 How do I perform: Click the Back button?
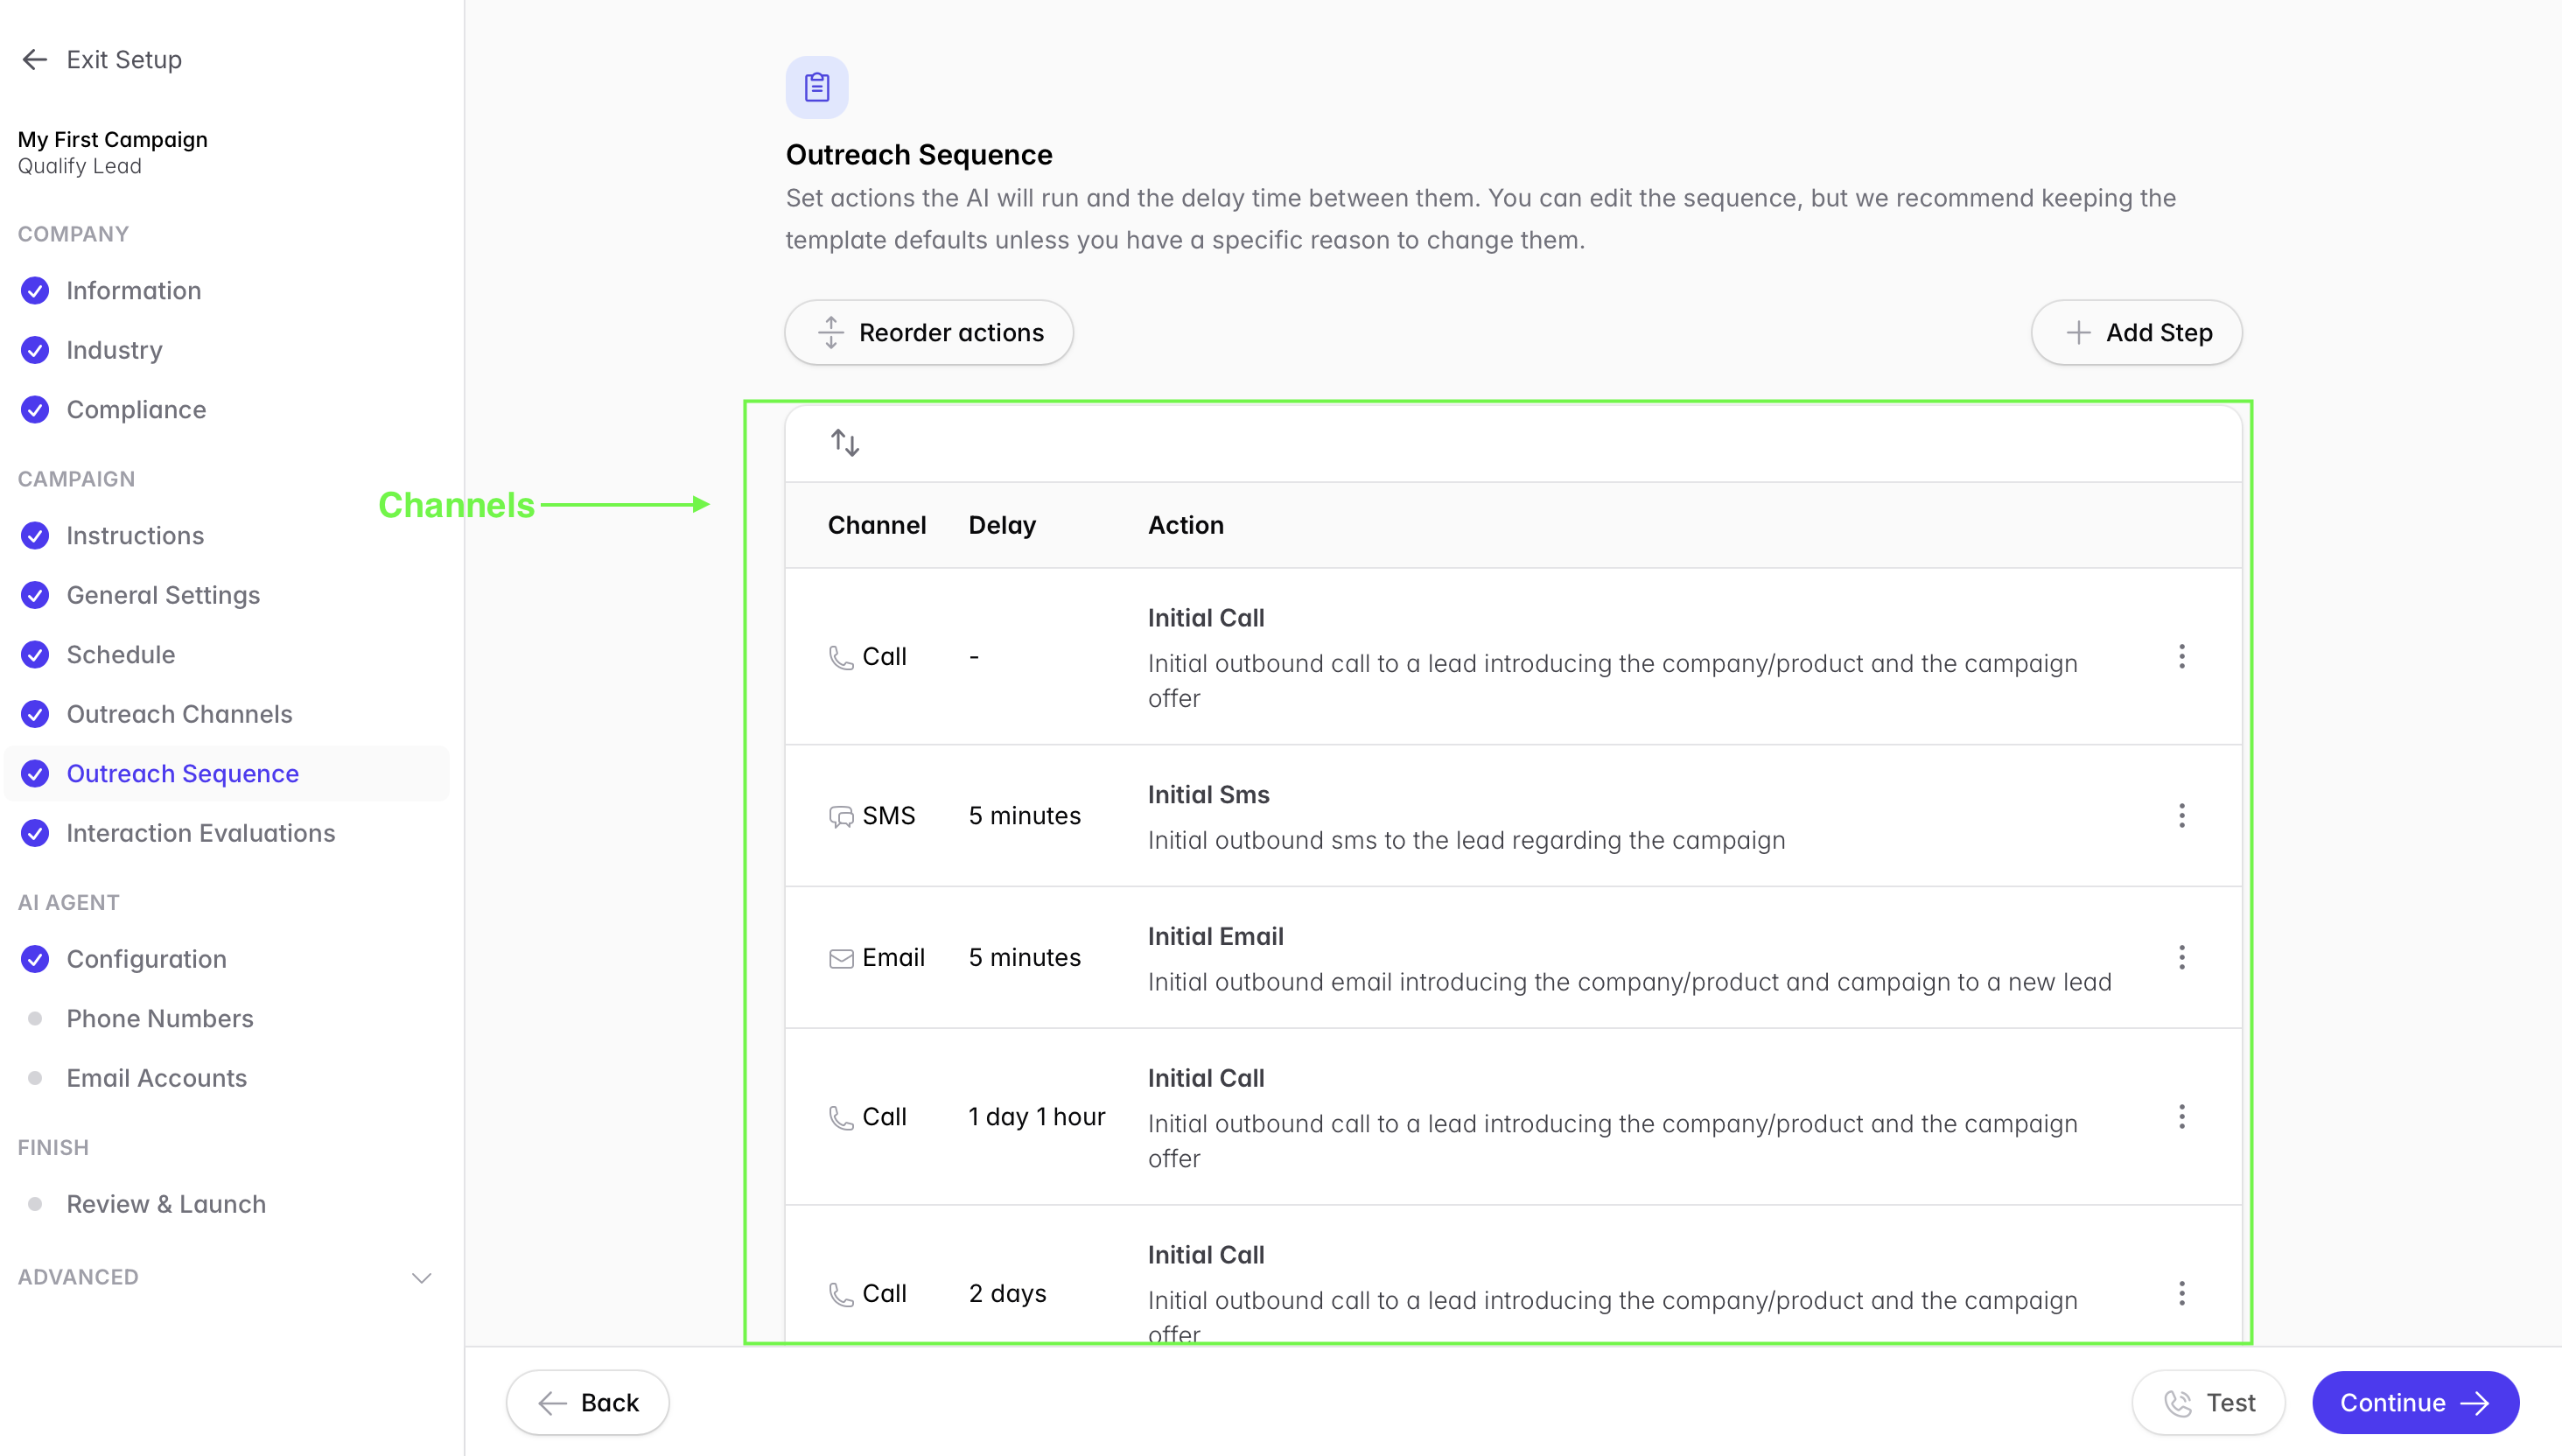[x=587, y=1403]
